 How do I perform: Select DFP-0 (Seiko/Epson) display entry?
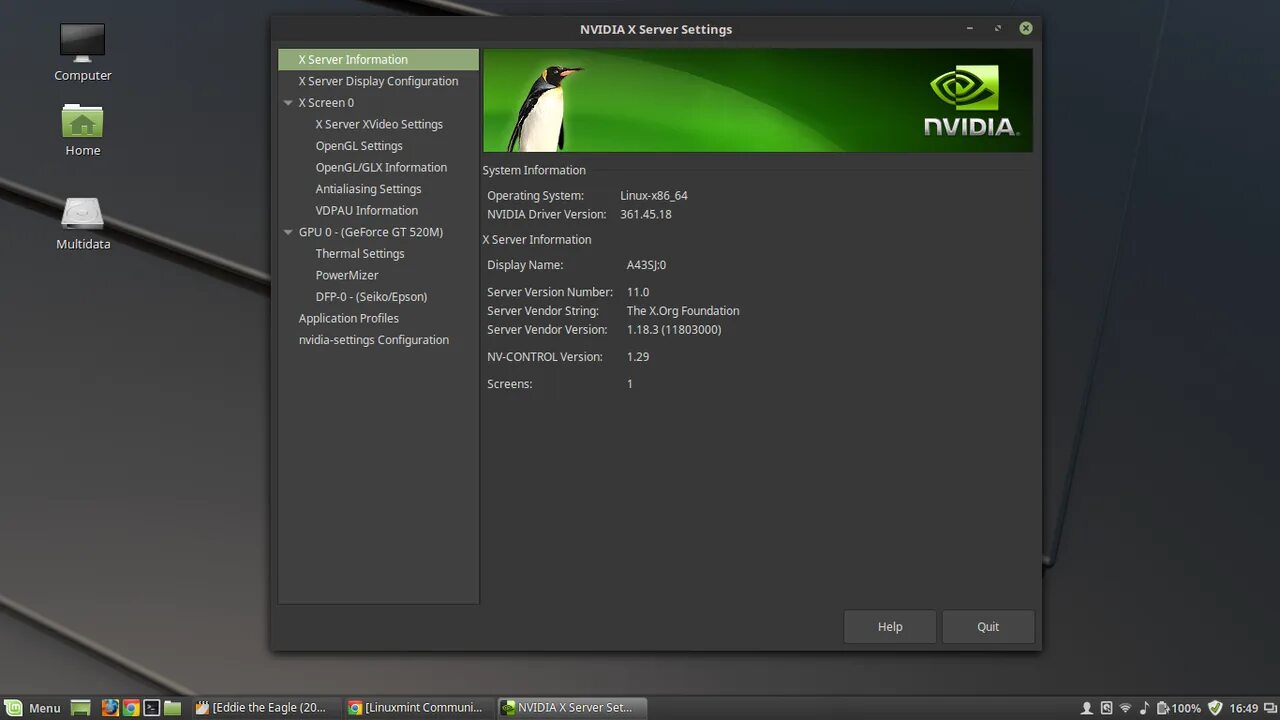(371, 297)
